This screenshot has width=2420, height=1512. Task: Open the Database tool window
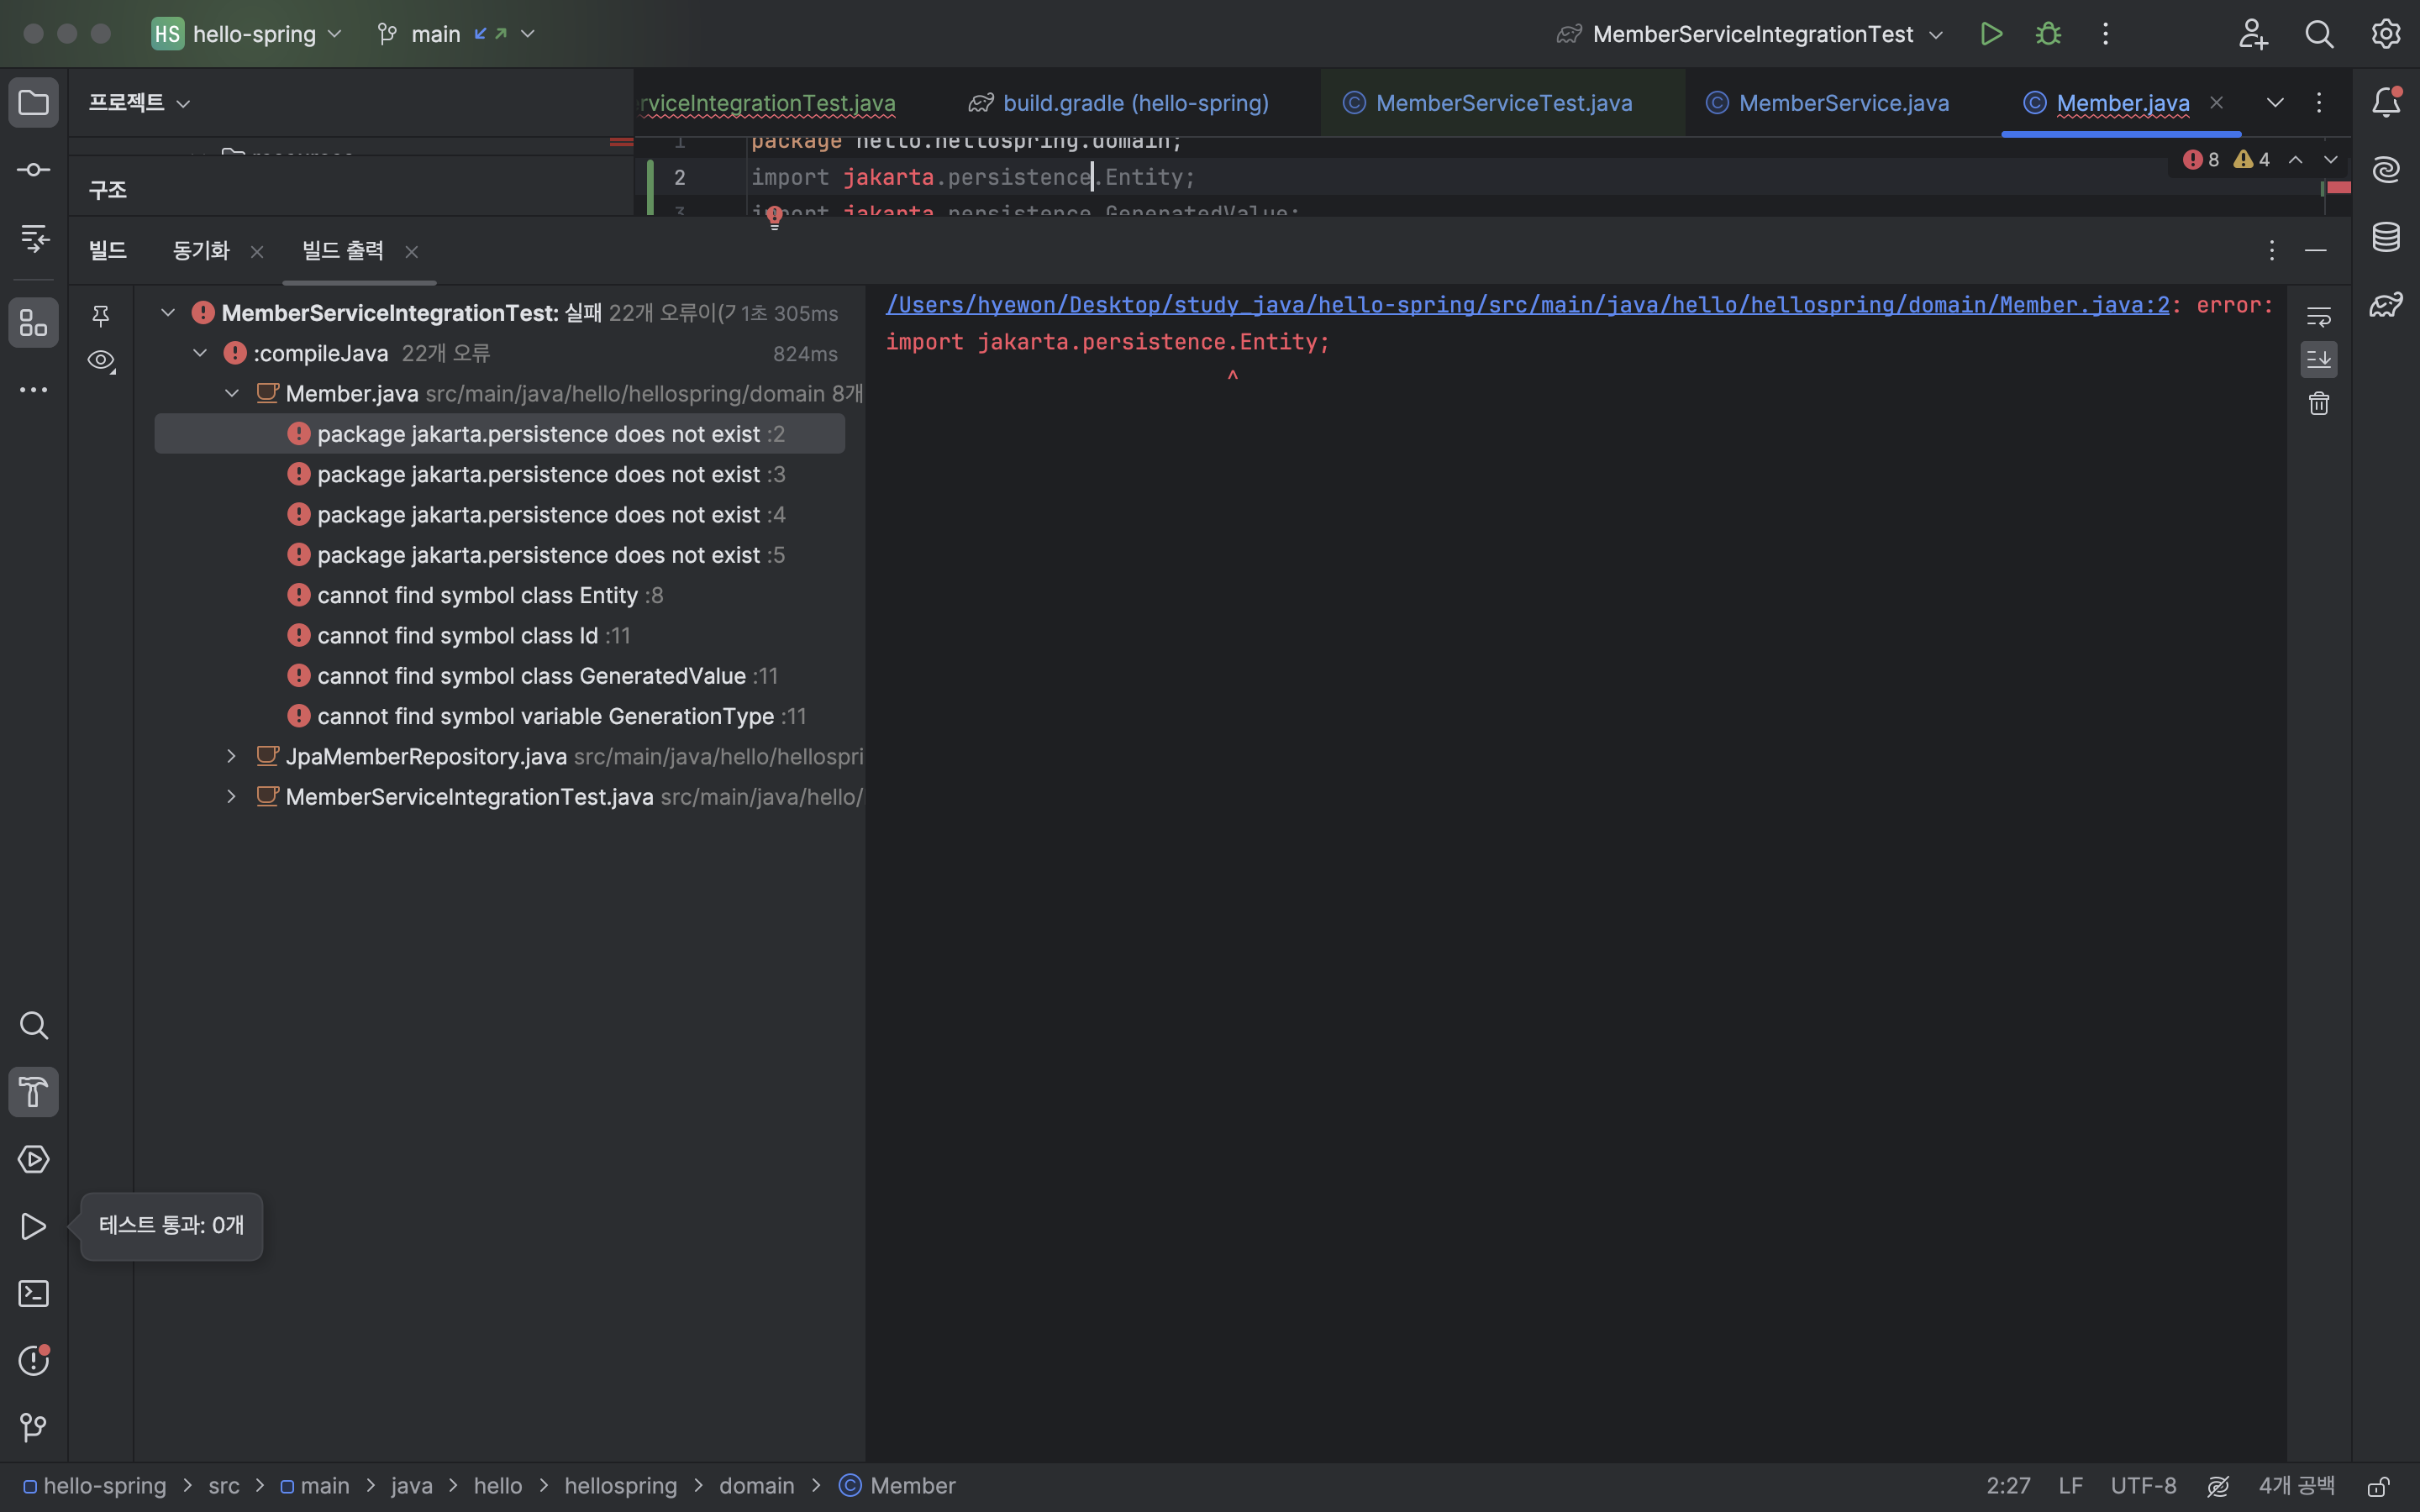(x=2387, y=237)
